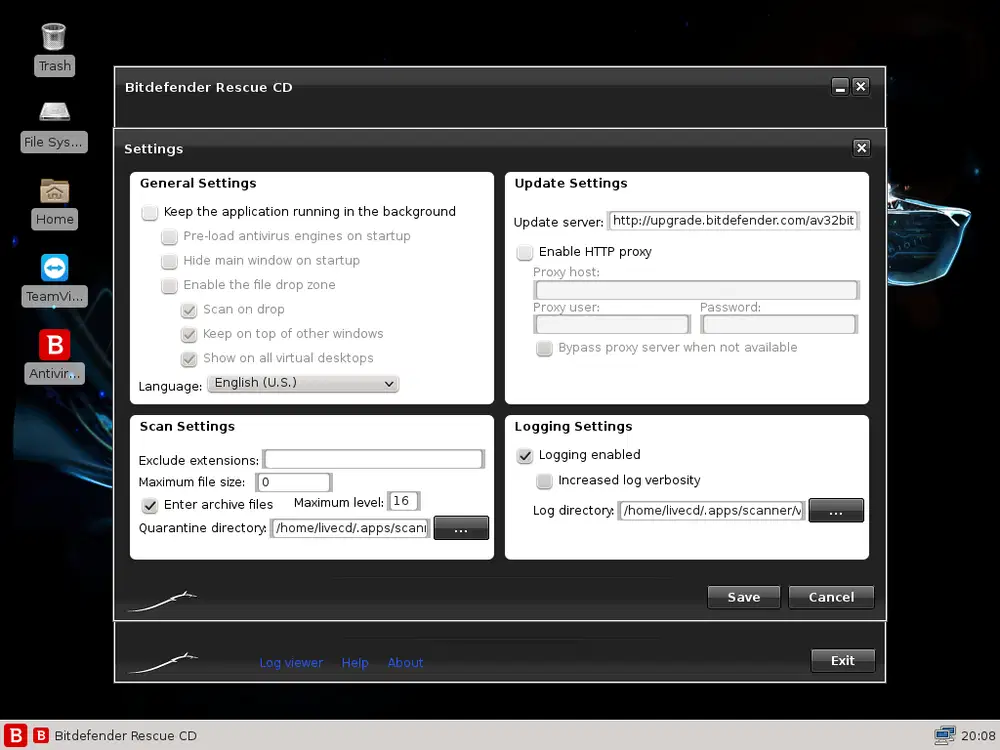Browse for log directory with ... button
1000x750 pixels.
click(836, 510)
